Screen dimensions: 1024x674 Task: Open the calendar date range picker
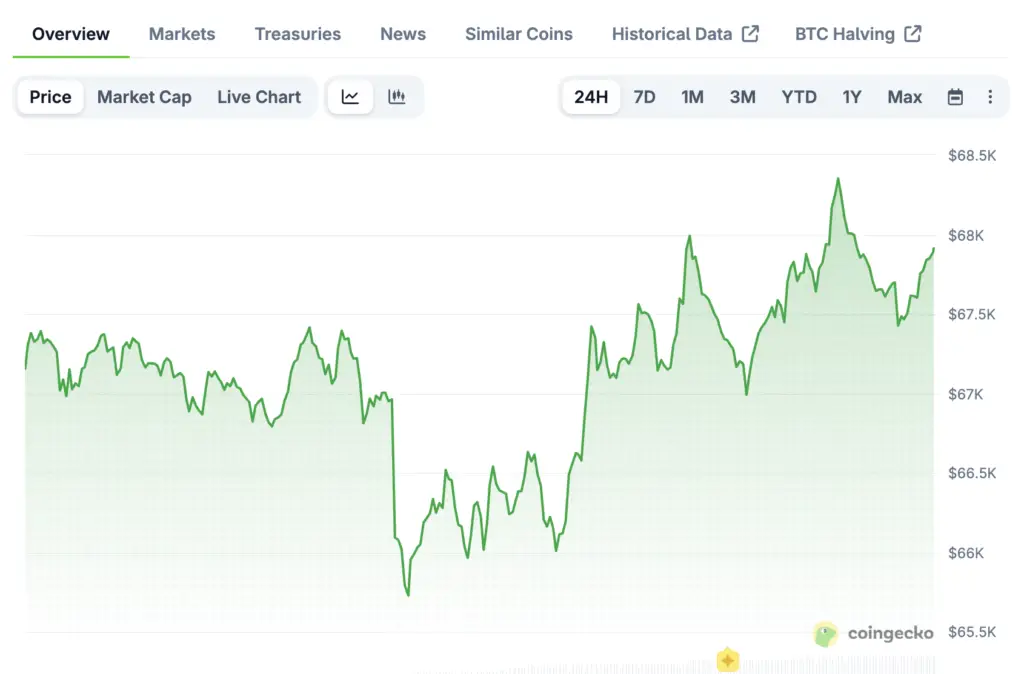pos(955,97)
